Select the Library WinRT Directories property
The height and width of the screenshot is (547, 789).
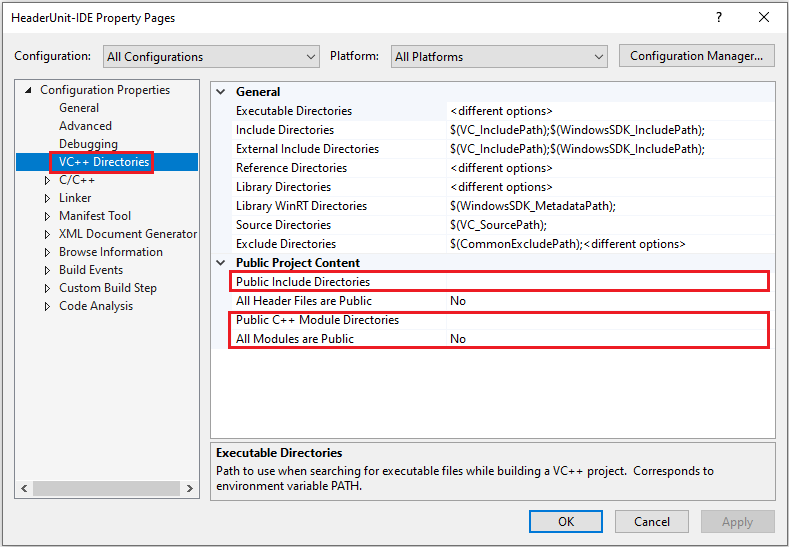tap(503, 206)
